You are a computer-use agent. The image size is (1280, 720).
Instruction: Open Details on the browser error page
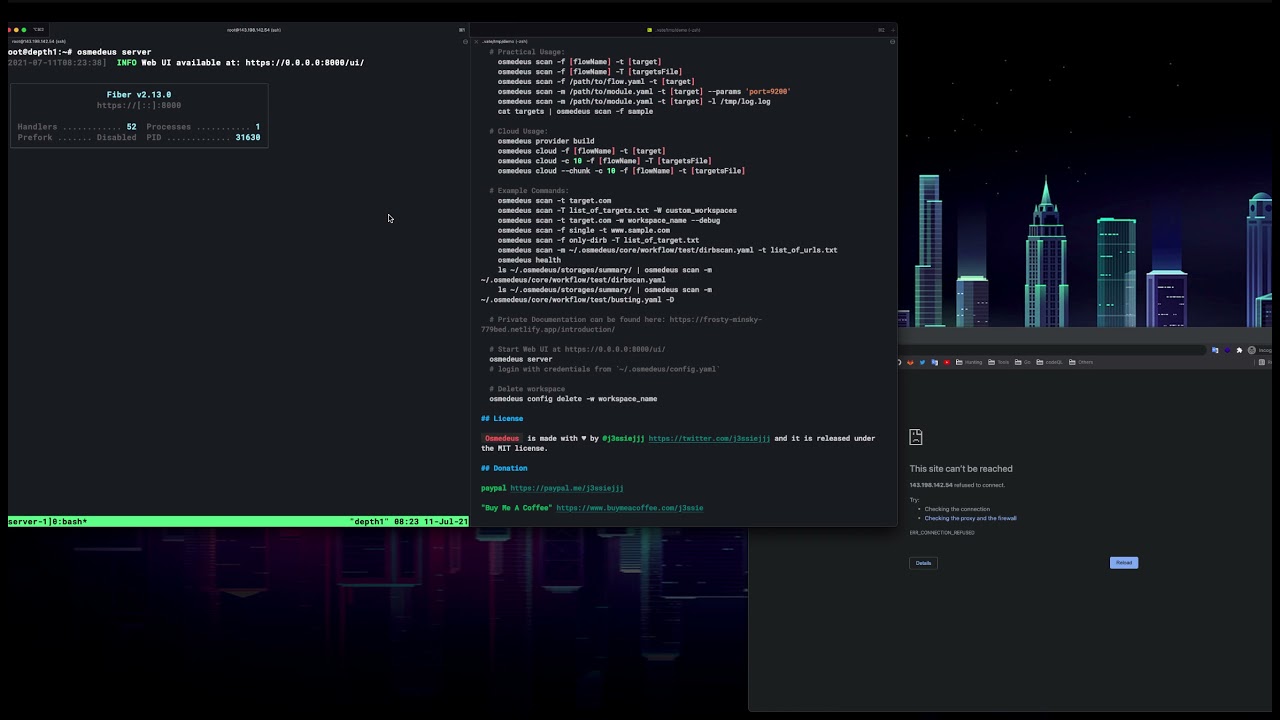point(923,563)
